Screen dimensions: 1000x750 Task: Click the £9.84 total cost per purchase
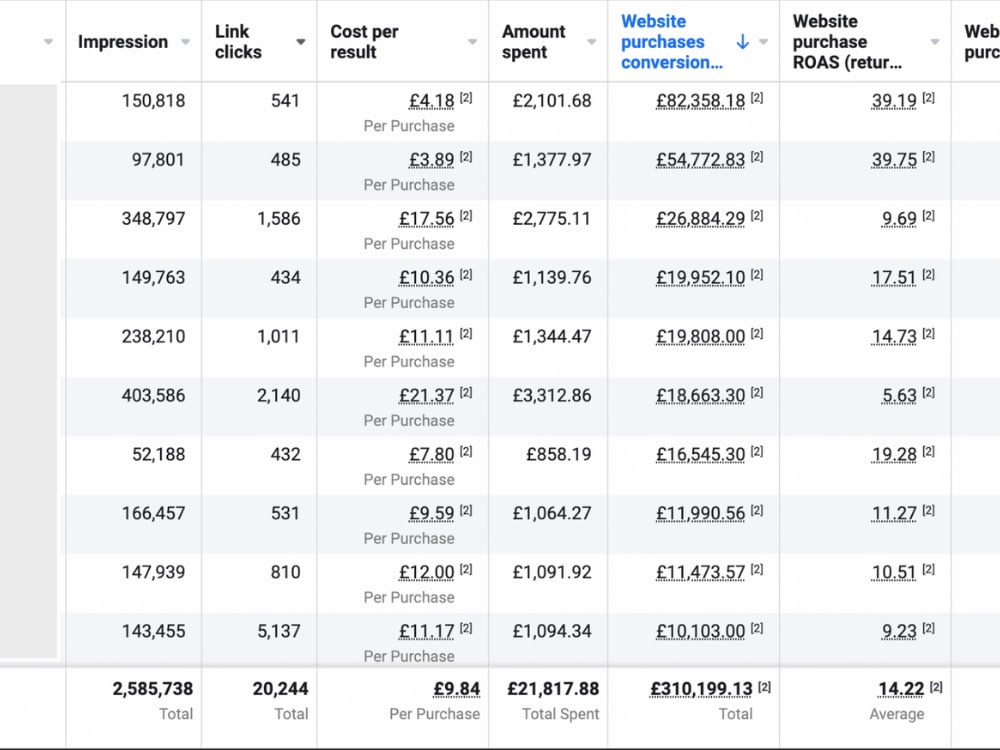pyautogui.click(x=457, y=689)
